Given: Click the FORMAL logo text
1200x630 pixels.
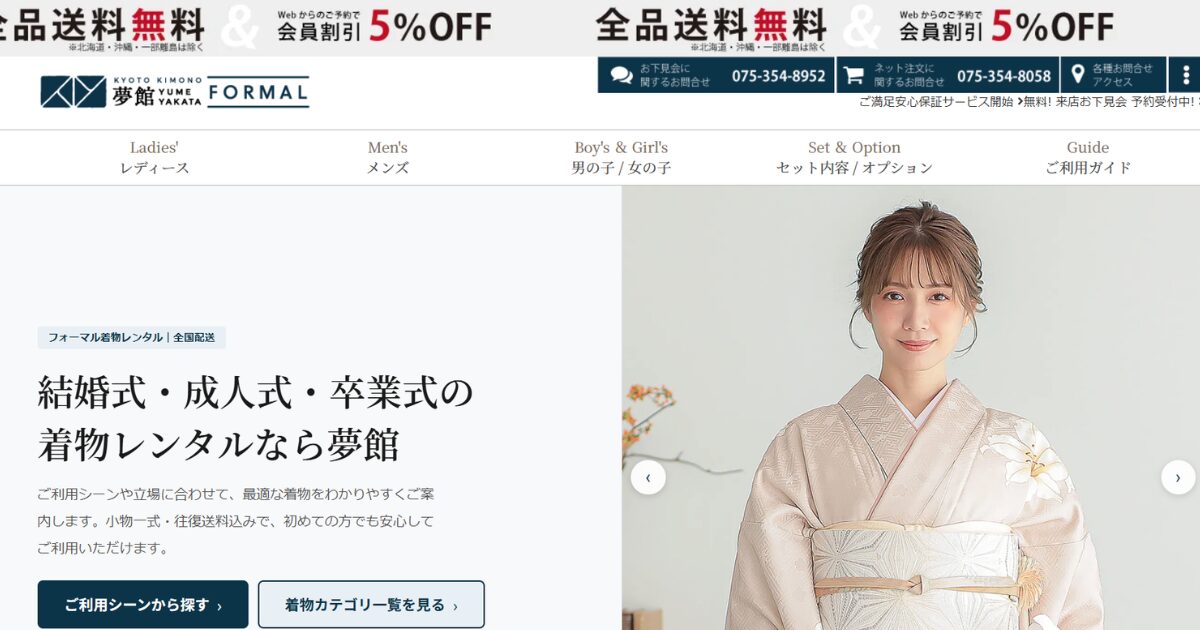Looking at the screenshot, I should (259, 92).
